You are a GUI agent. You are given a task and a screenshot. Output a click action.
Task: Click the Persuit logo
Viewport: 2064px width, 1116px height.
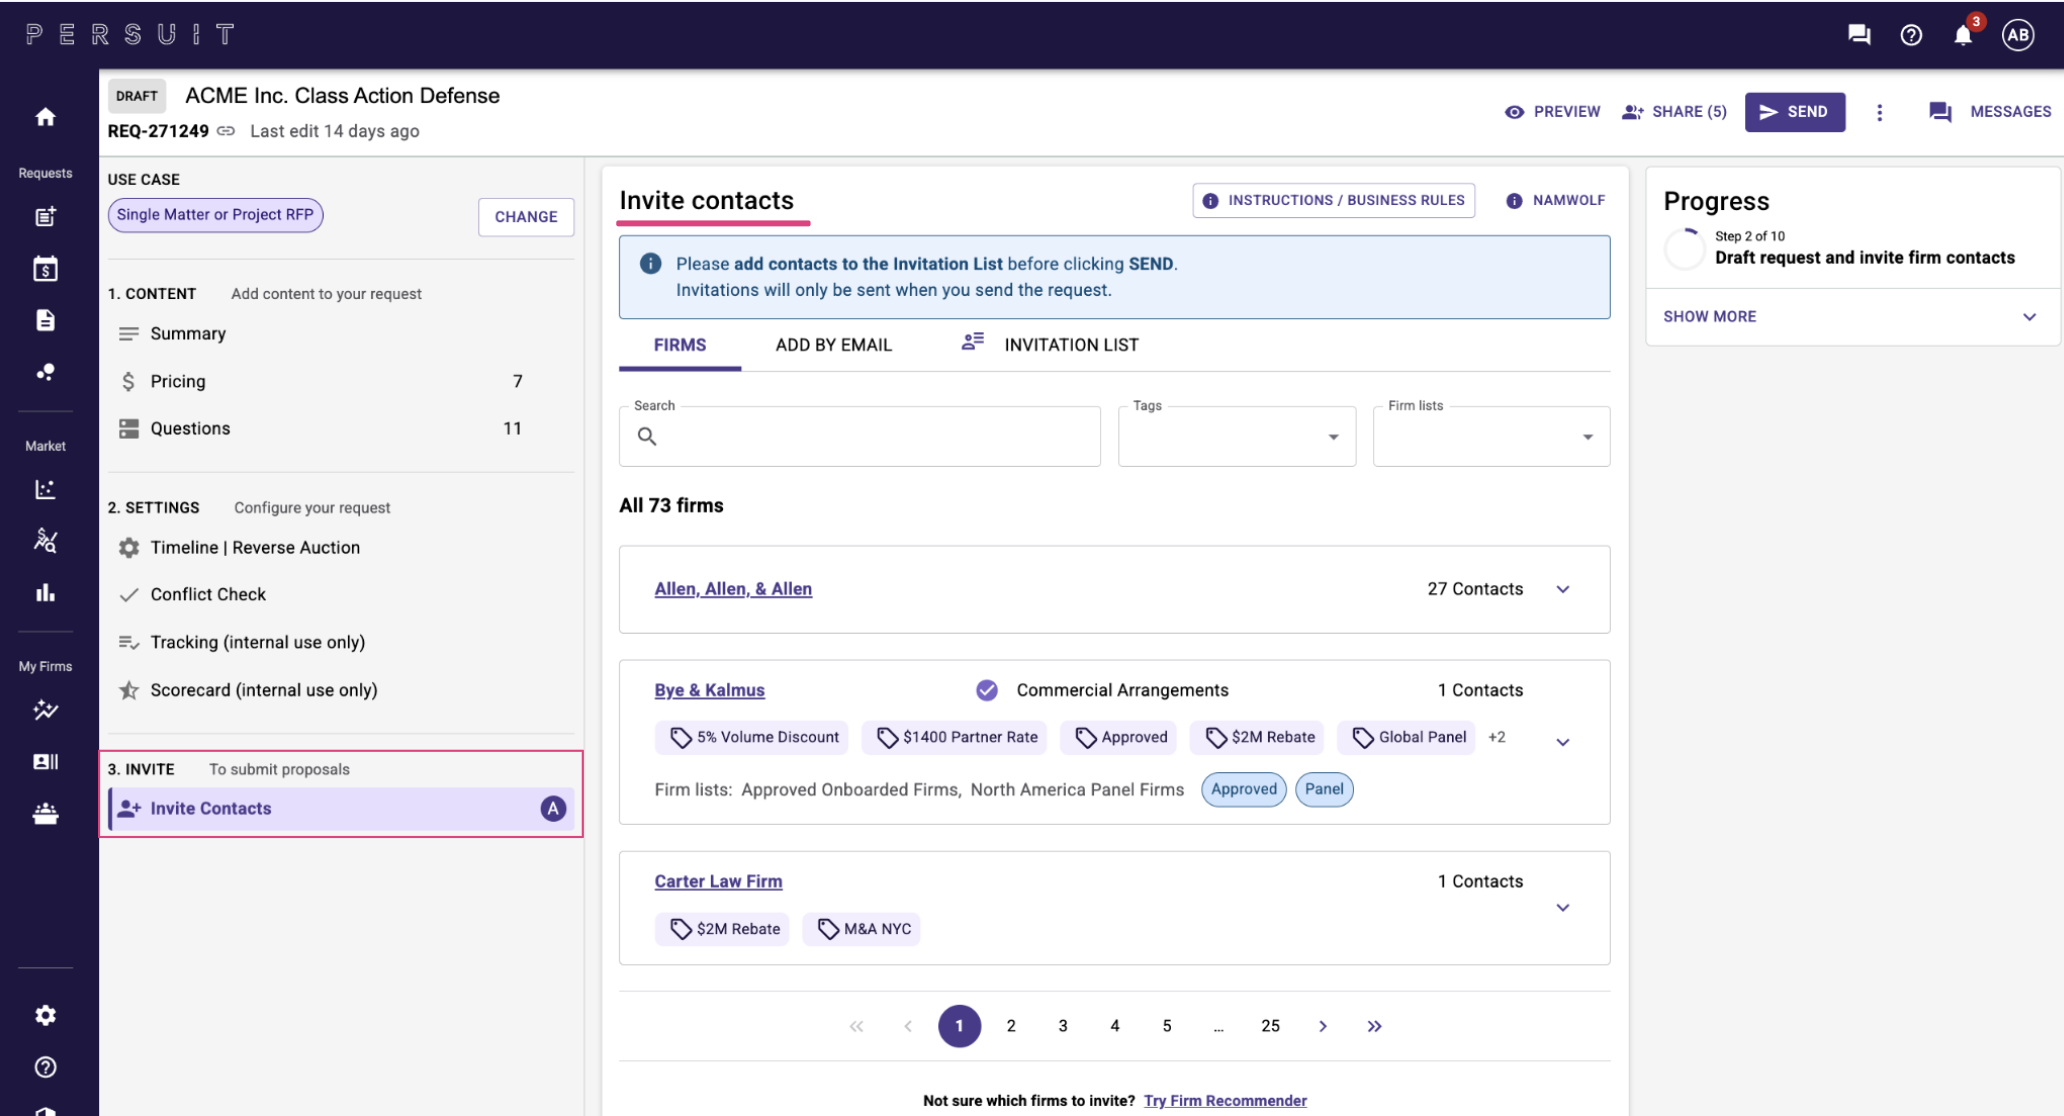click(x=130, y=35)
